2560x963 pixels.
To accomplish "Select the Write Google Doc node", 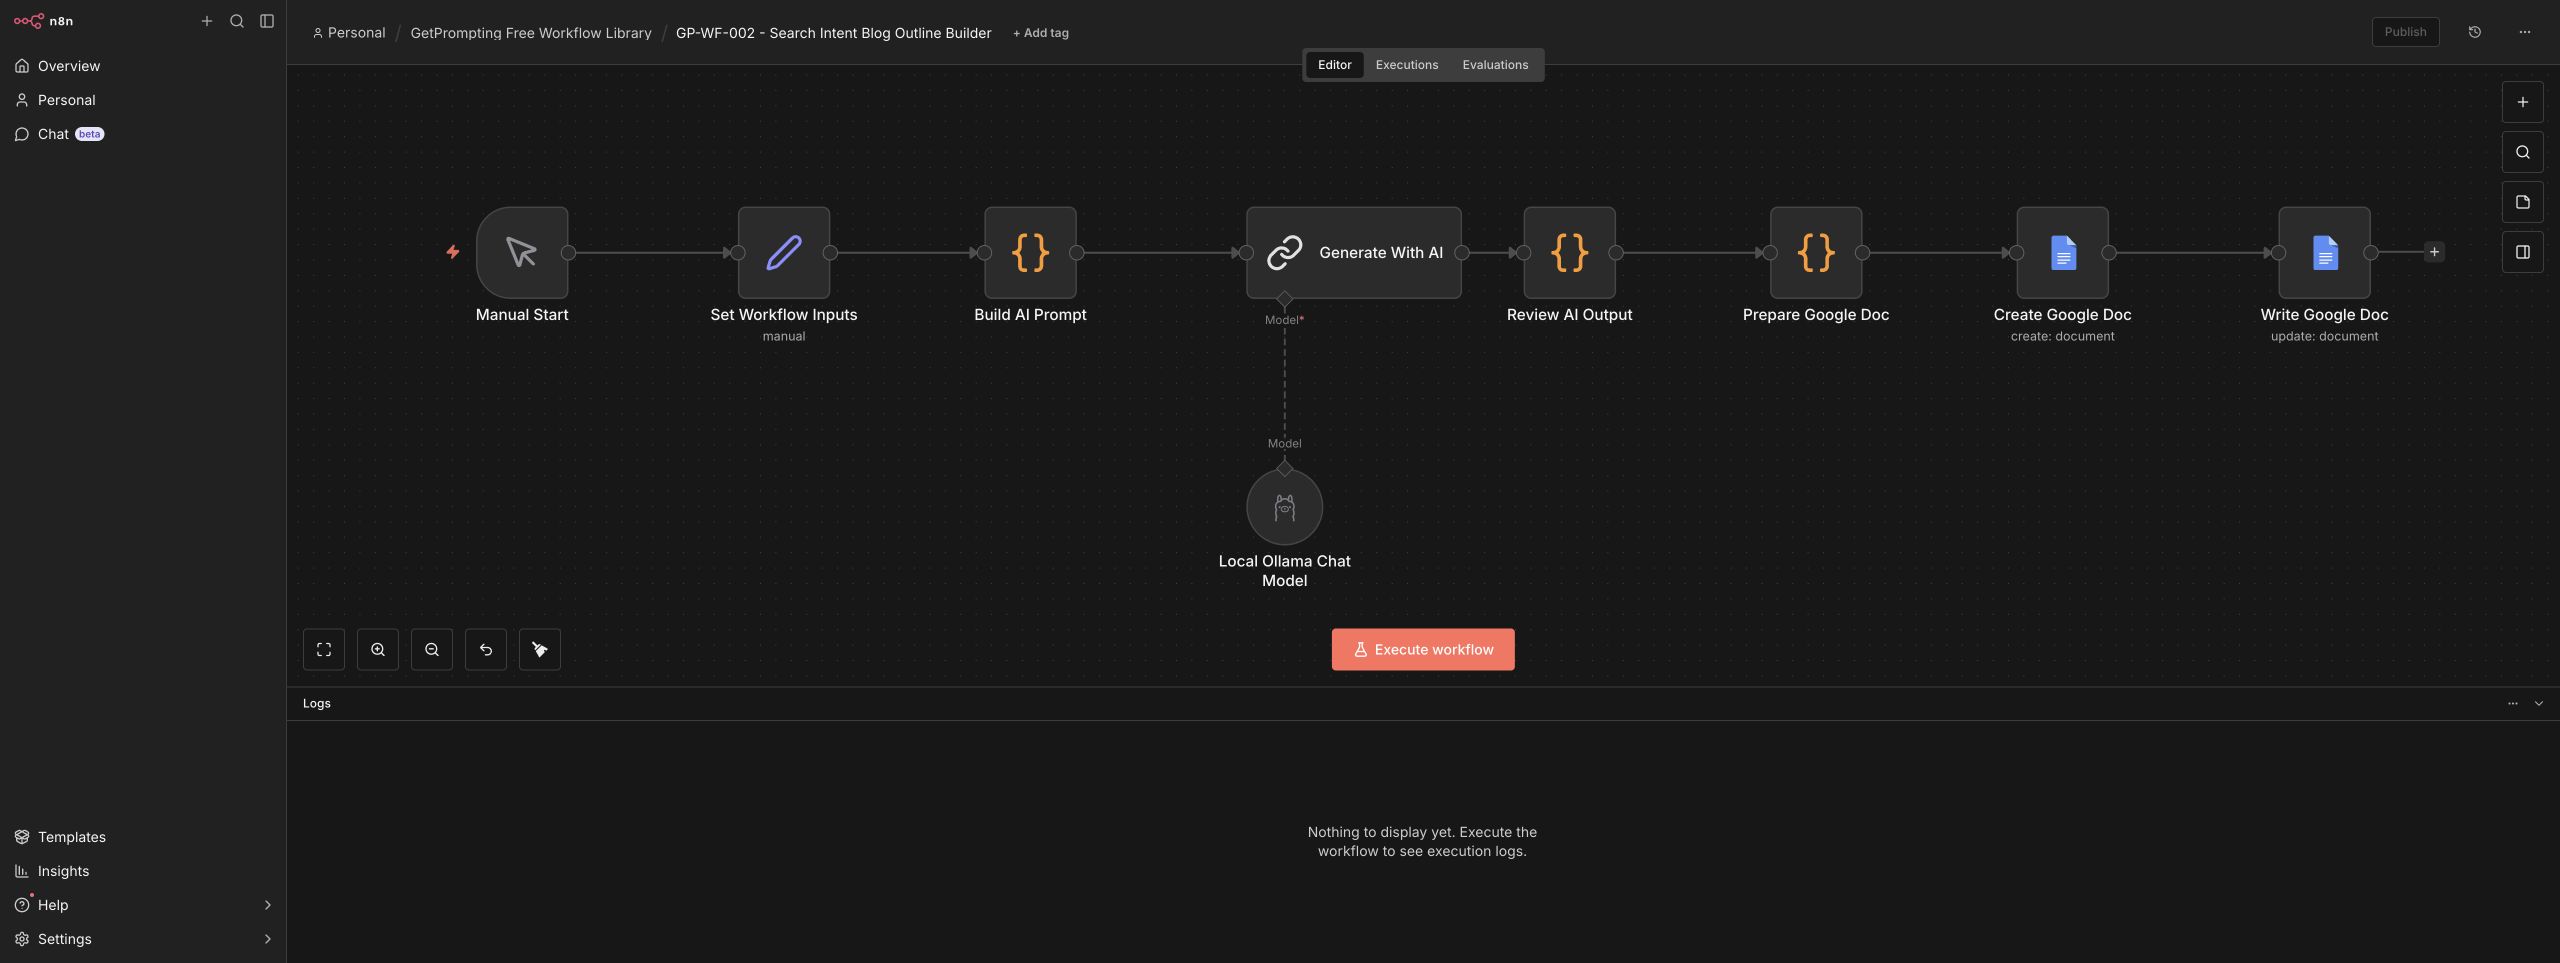I will [x=2324, y=252].
